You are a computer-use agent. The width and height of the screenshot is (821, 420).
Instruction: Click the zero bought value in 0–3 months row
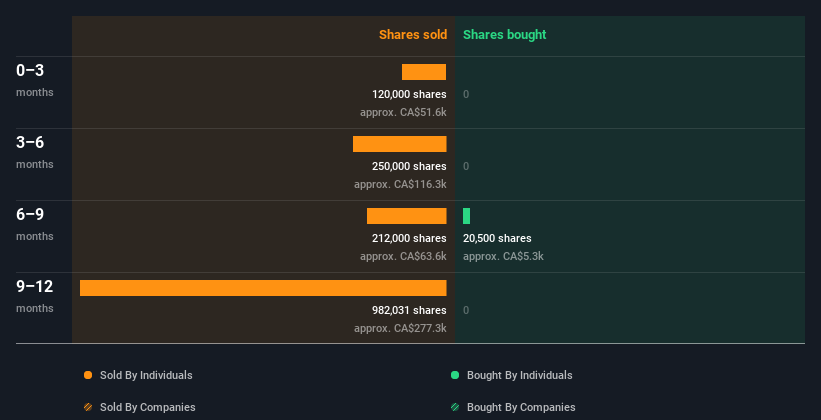pos(466,94)
